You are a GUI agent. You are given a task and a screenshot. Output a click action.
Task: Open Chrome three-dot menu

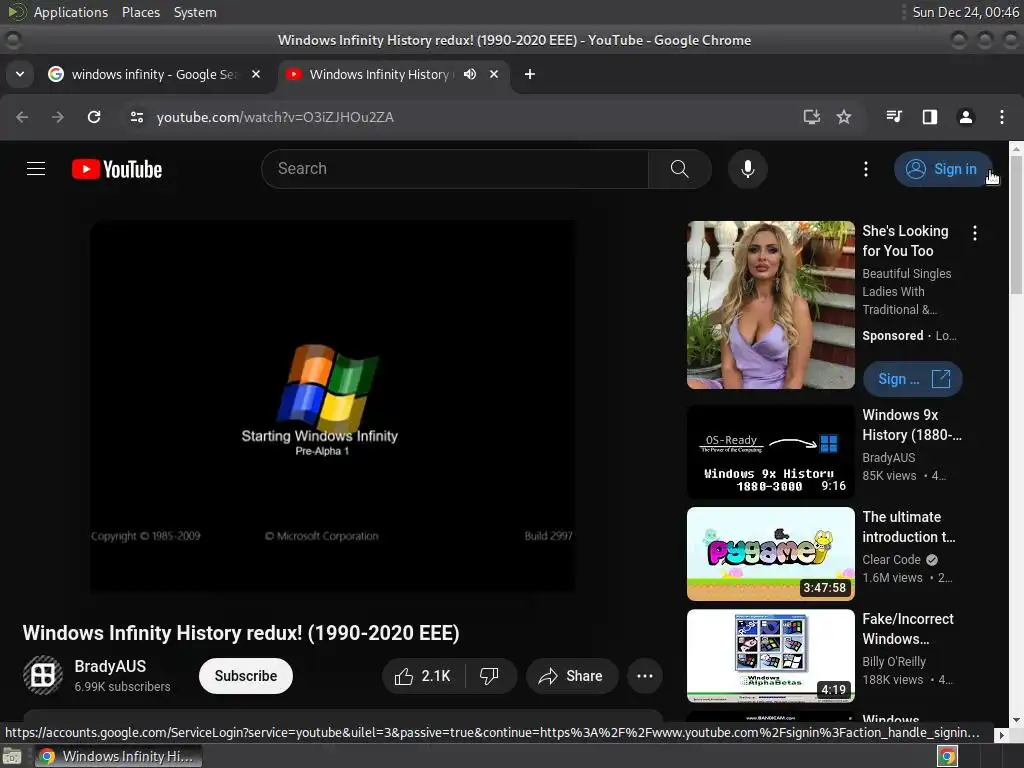pyautogui.click(x=1002, y=117)
